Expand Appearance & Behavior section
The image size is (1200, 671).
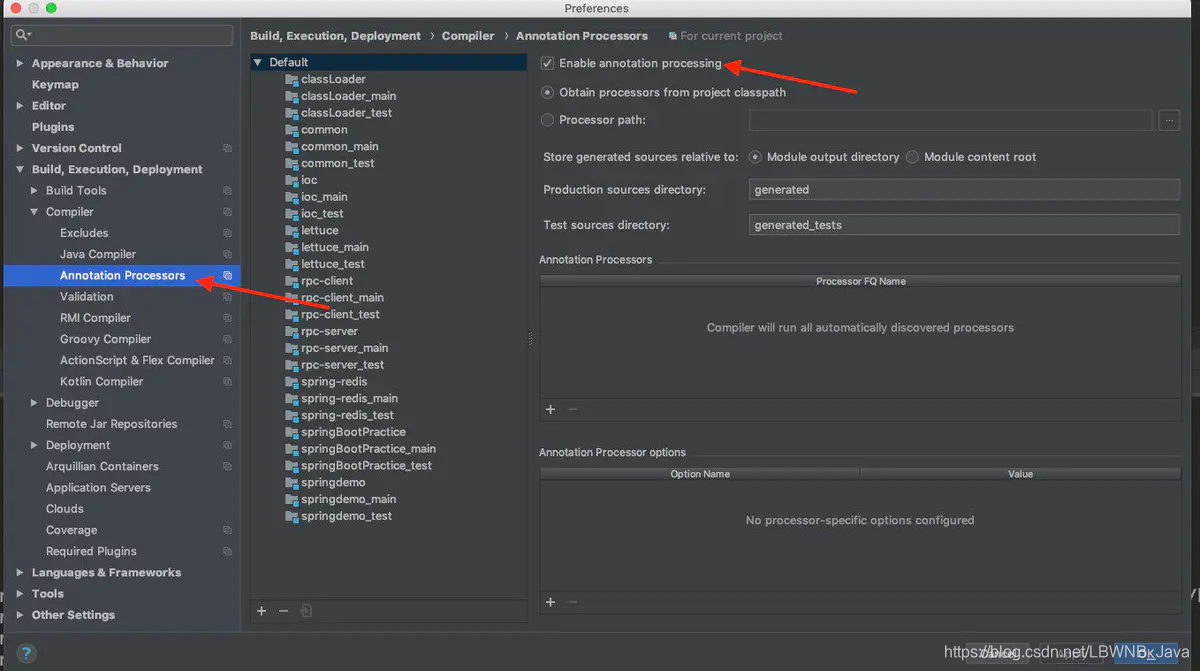(20, 63)
